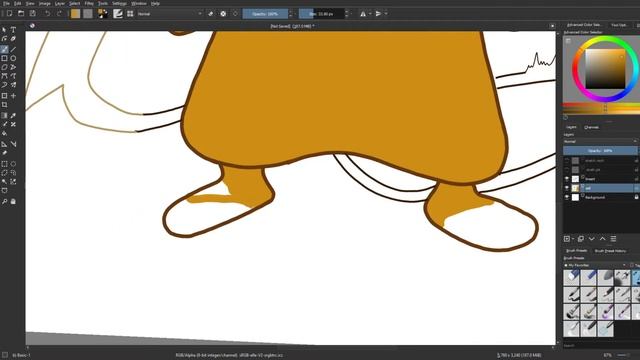This screenshot has height=360, width=640.
Task: Select the Line tool
Action: pos(13,49)
